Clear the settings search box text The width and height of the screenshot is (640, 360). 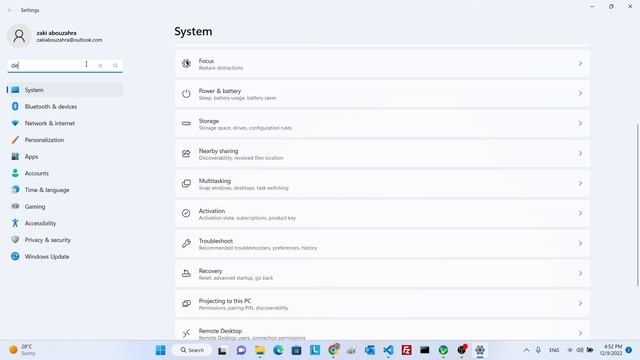tap(100, 65)
